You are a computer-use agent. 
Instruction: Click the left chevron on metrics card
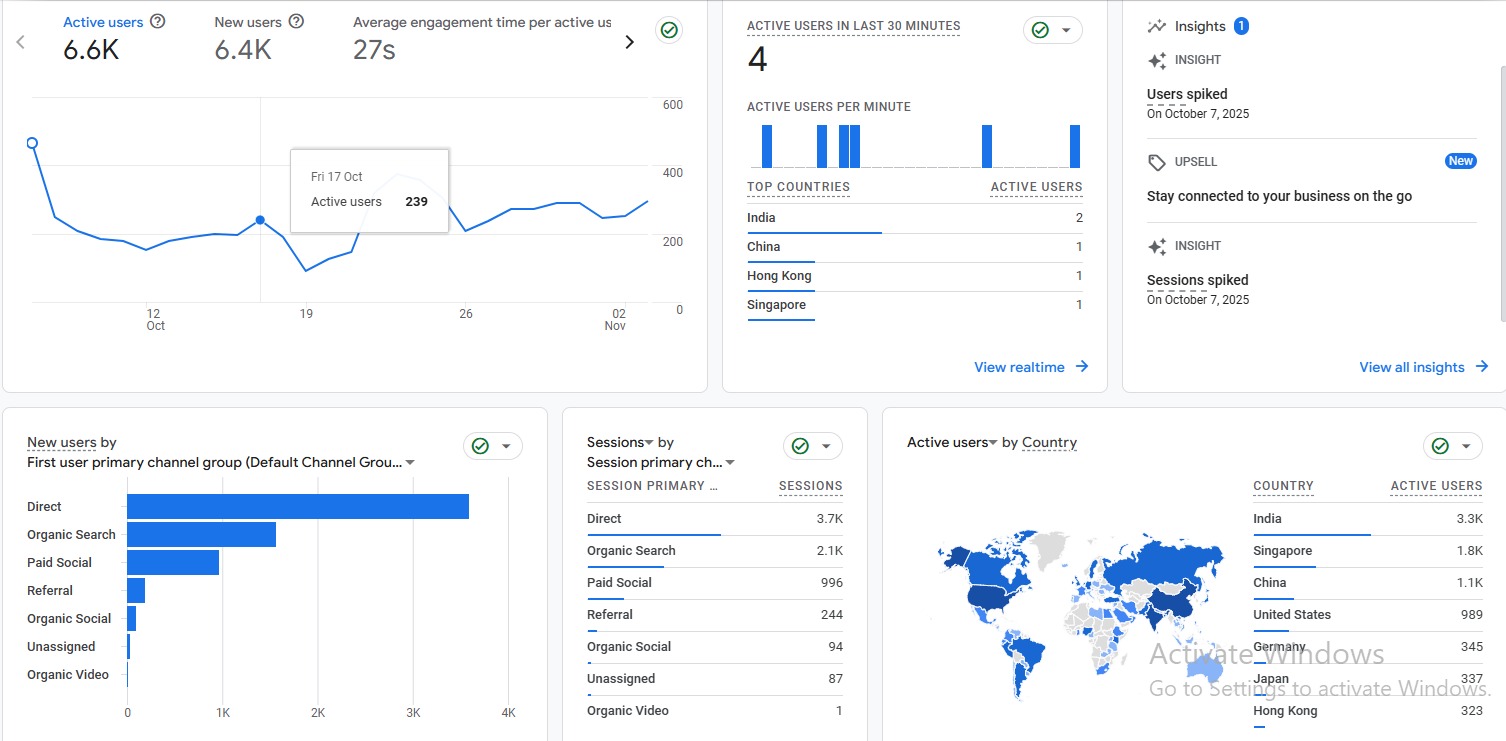[20, 42]
